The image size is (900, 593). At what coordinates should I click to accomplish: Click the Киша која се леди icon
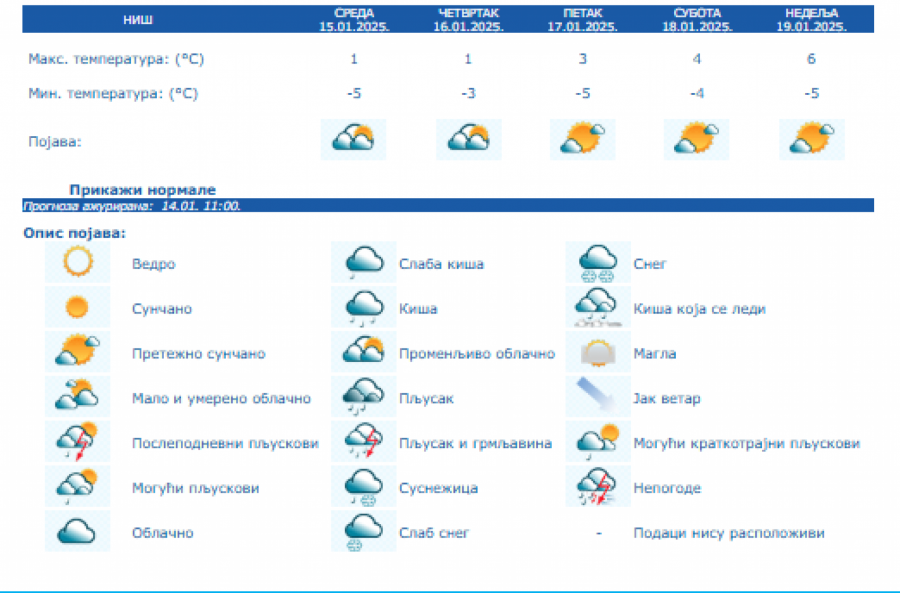coord(598,308)
